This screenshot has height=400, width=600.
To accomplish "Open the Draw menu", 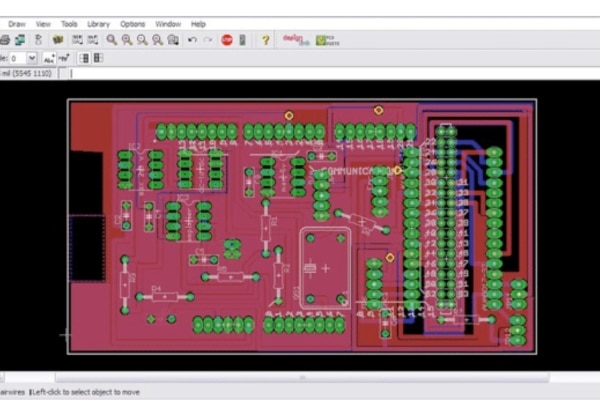I will (x=17, y=24).
